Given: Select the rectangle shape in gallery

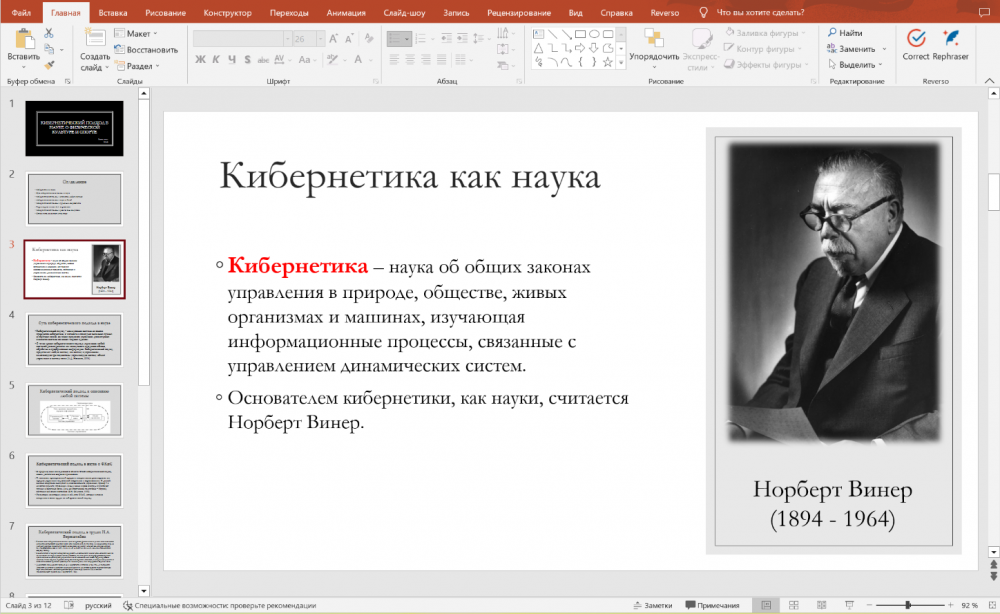Looking at the screenshot, I should tap(580, 33).
